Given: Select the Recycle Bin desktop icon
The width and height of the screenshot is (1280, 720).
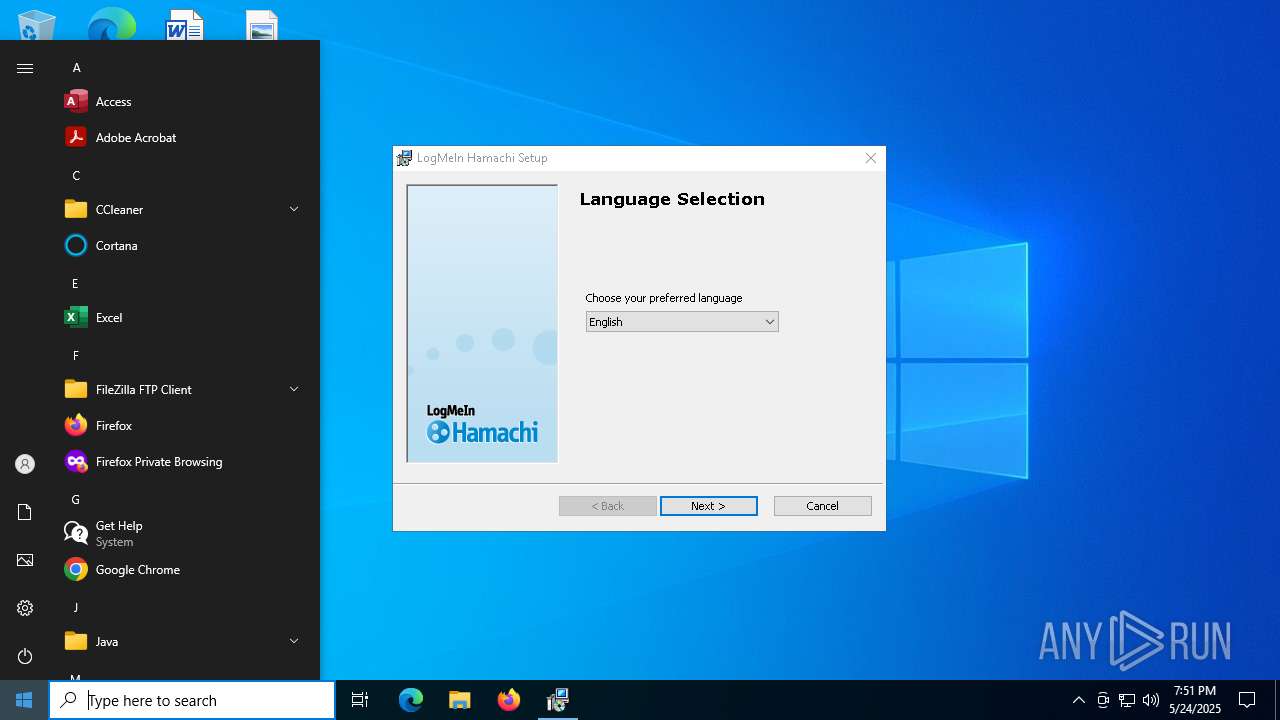Looking at the screenshot, I should [x=37, y=25].
